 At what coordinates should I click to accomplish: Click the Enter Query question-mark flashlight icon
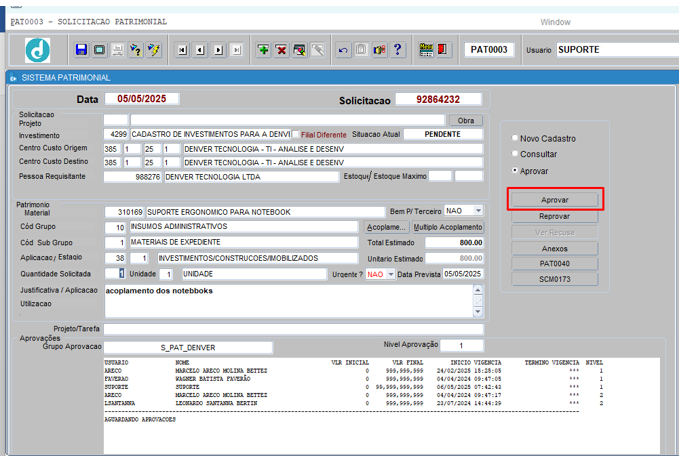click(x=136, y=50)
